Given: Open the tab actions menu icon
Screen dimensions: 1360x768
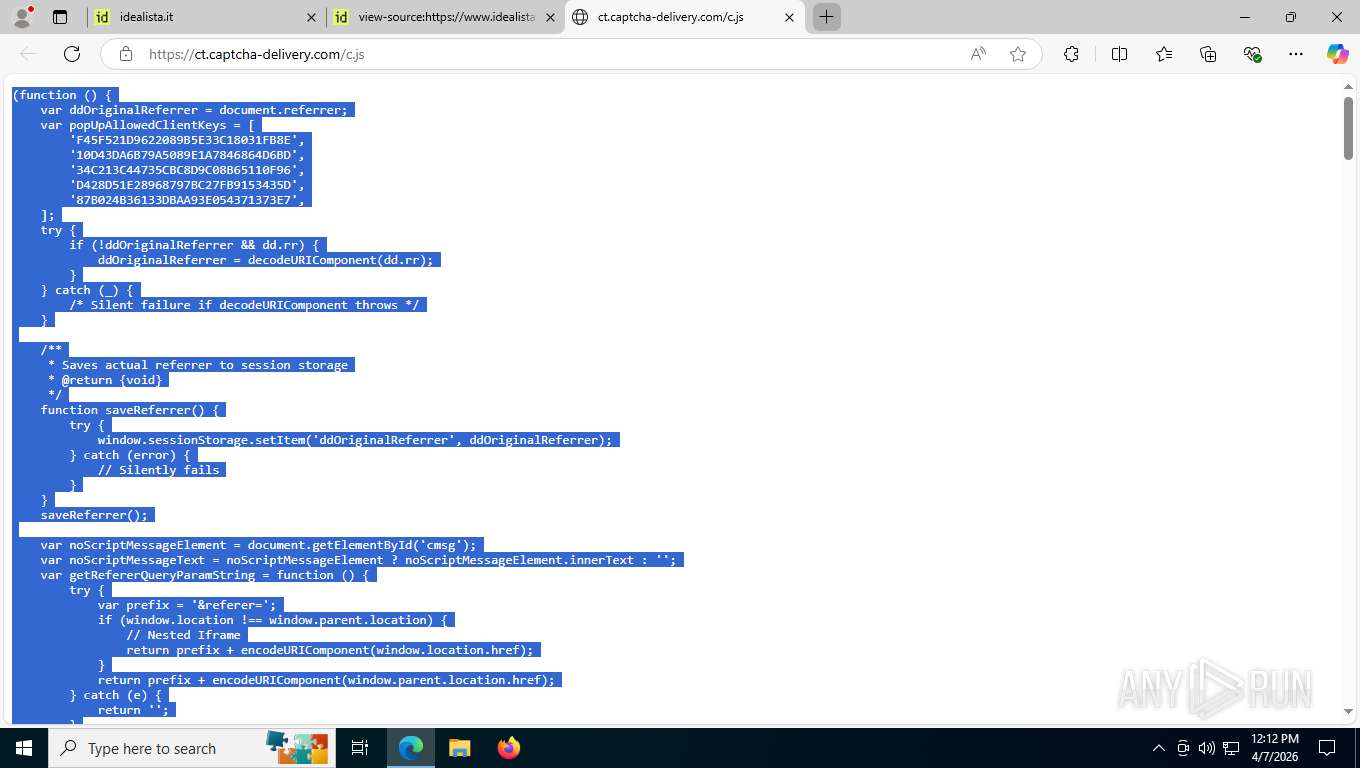Looking at the screenshot, I should click(x=60, y=17).
